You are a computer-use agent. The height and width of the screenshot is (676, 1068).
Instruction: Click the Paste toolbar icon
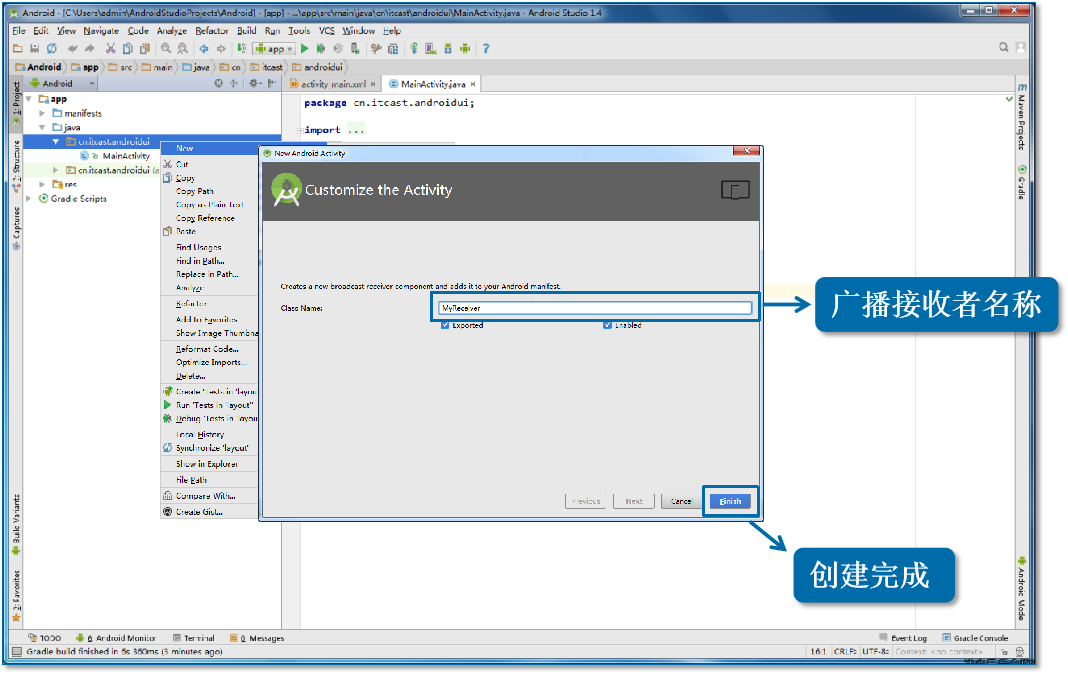[144, 48]
